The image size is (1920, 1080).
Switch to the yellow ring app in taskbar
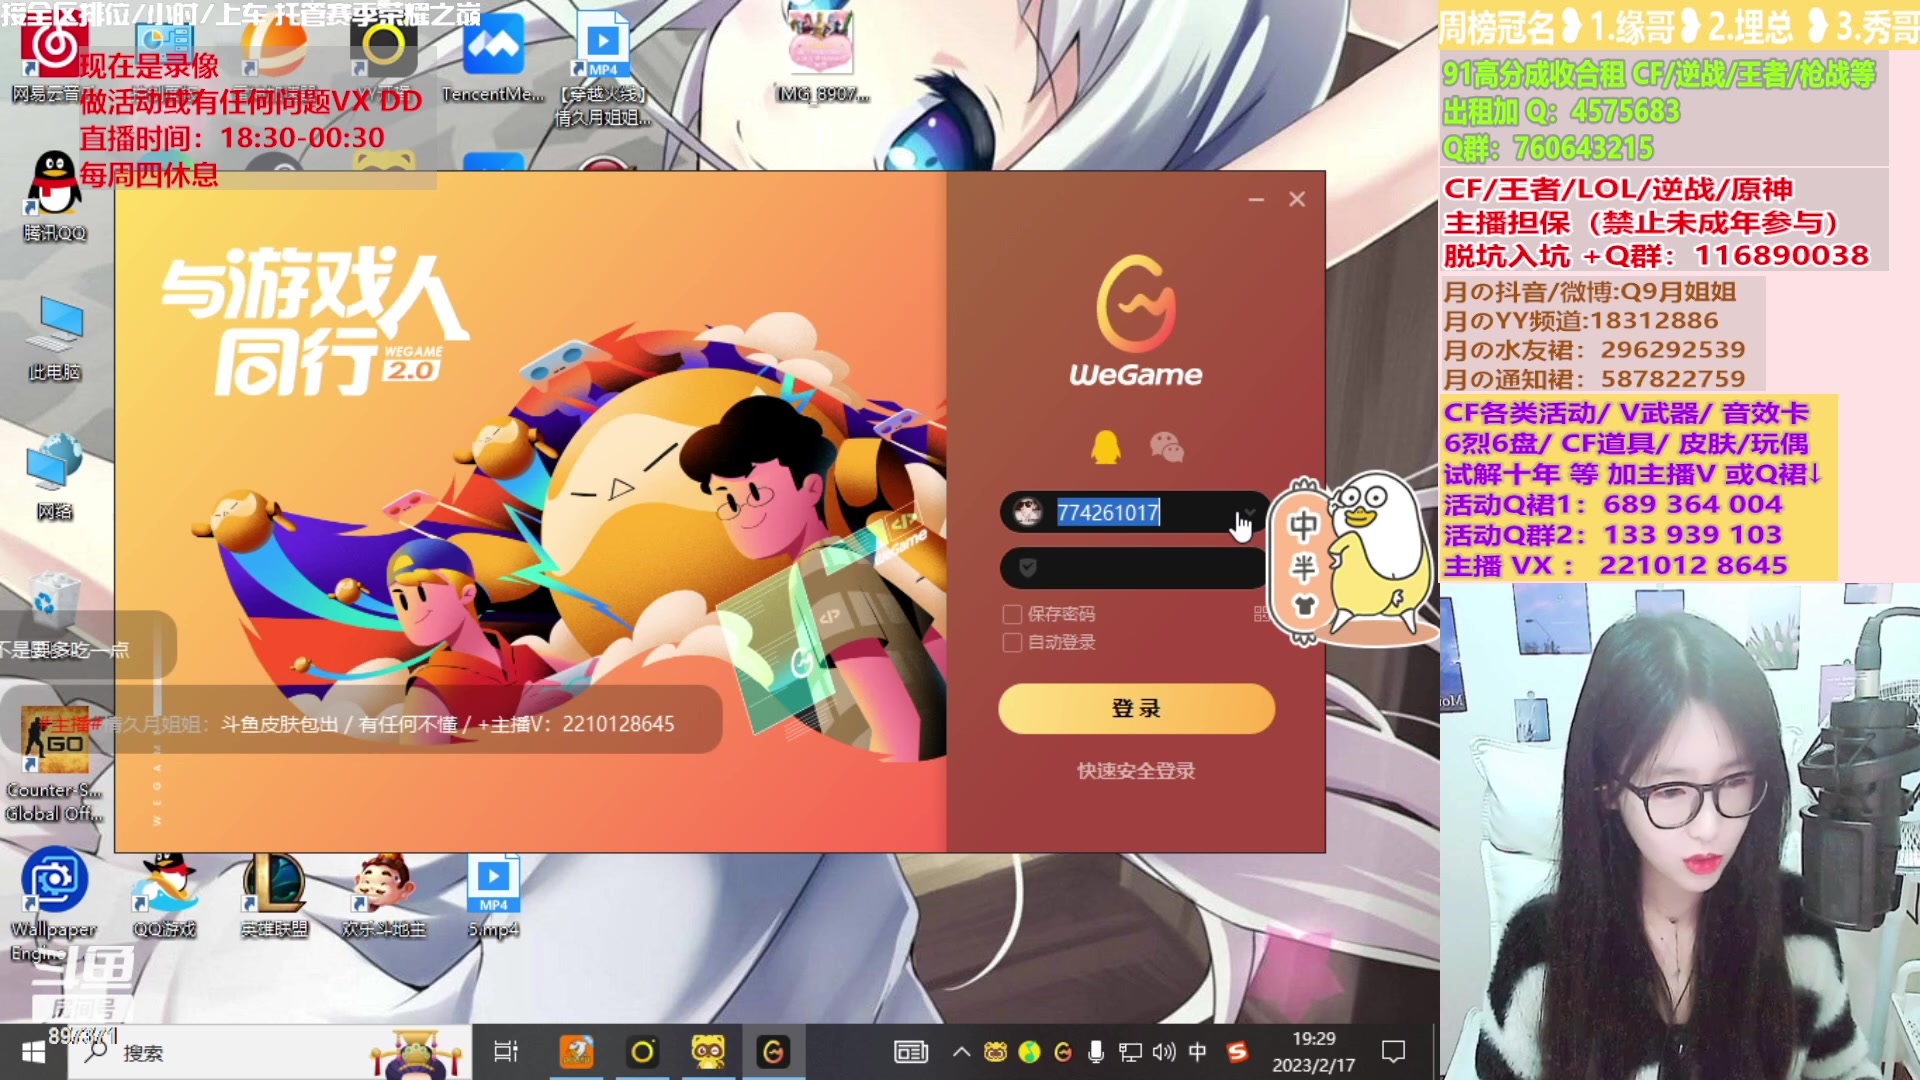pyautogui.click(x=642, y=1052)
